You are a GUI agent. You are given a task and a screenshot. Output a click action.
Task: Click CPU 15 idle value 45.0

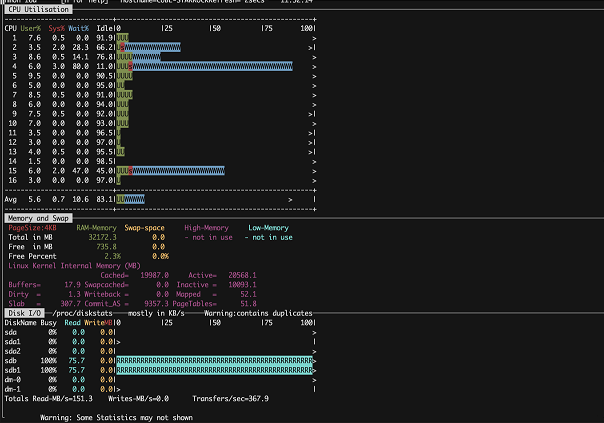click(105, 171)
